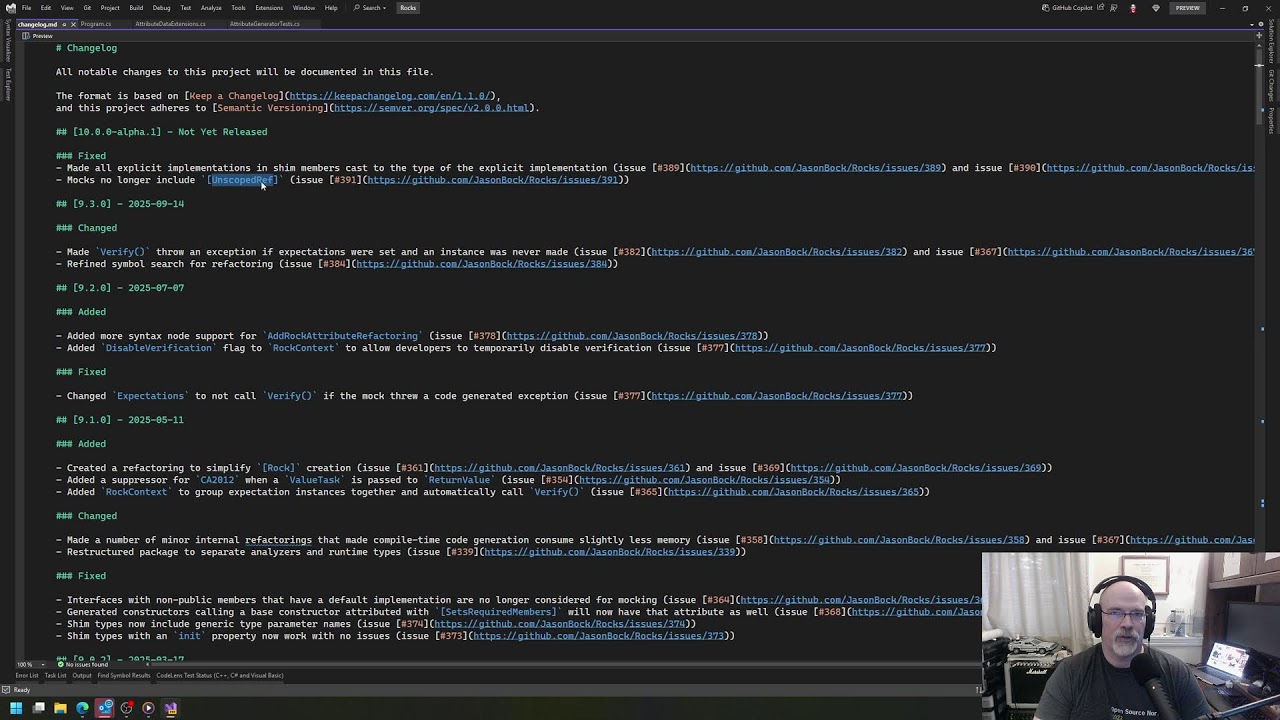The width and height of the screenshot is (1280, 720).
Task: Open the issues/382 GitHub link
Action: point(776,252)
